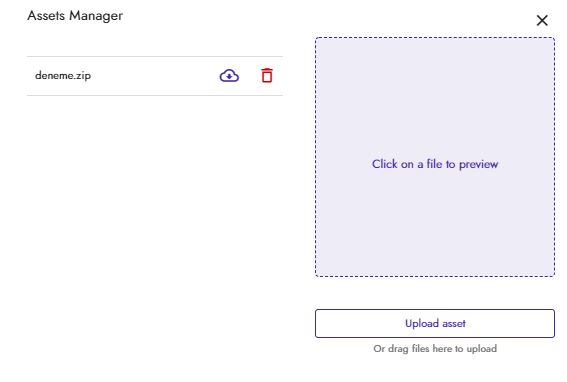Select the deneme.zip file row
Image resolution: width=567 pixels, height=382 pixels.
[x=155, y=76]
